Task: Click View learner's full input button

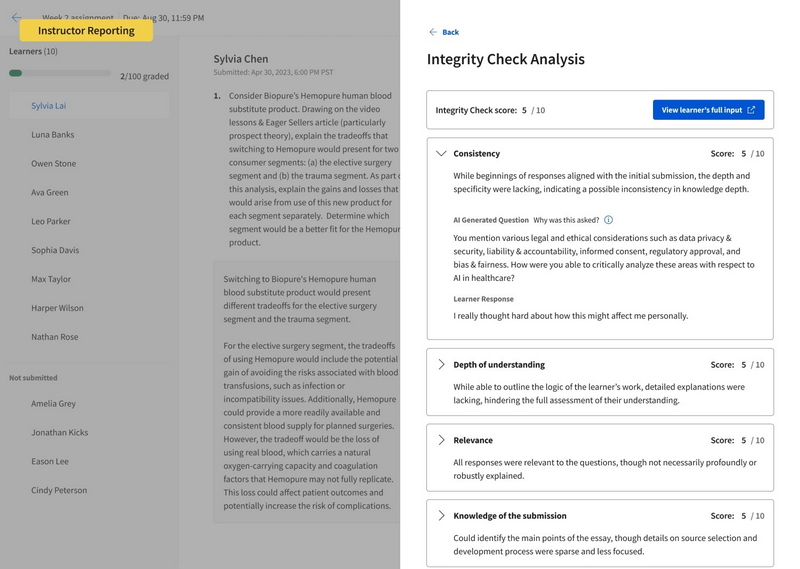Action: pos(708,110)
